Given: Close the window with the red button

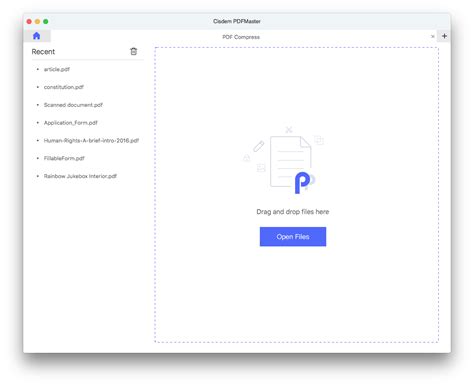Looking at the screenshot, I should pos(29,21).
